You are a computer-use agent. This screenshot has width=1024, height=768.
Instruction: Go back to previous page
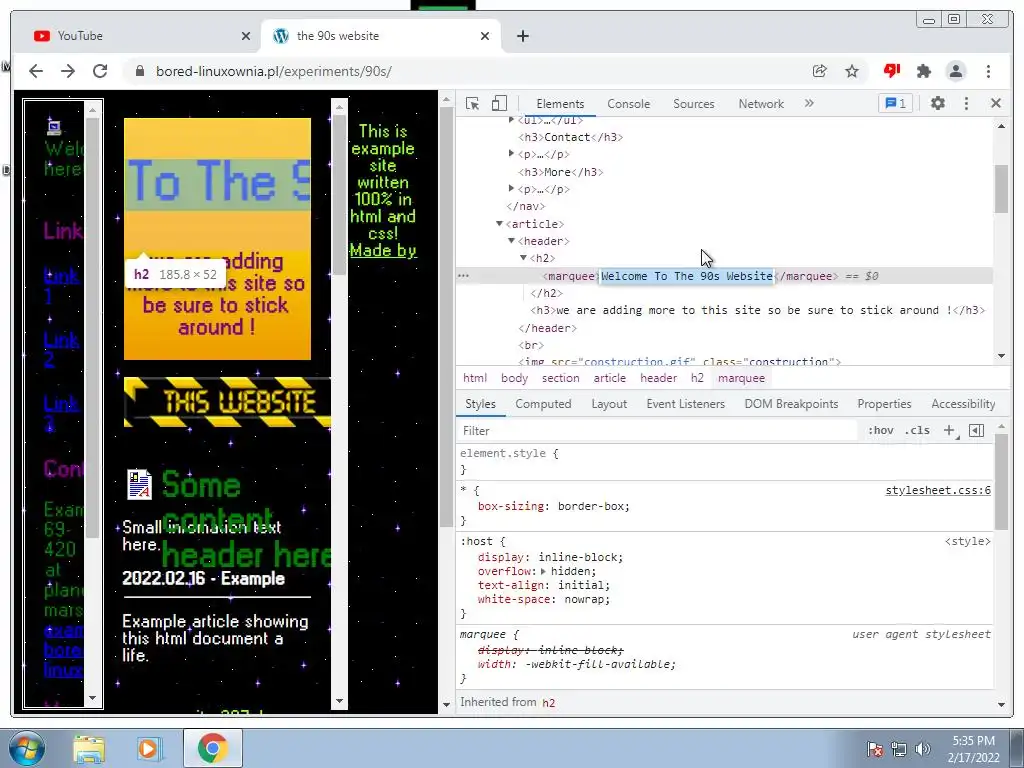tap(36, 71)
